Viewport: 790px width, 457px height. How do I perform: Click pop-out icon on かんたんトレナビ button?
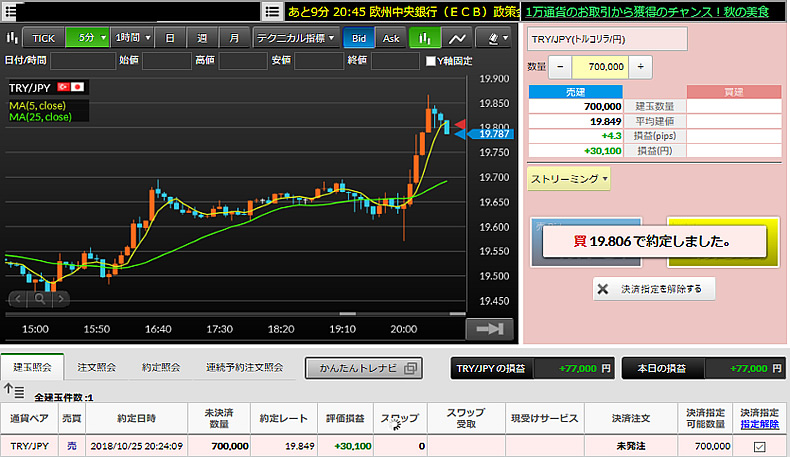(411, 368)
